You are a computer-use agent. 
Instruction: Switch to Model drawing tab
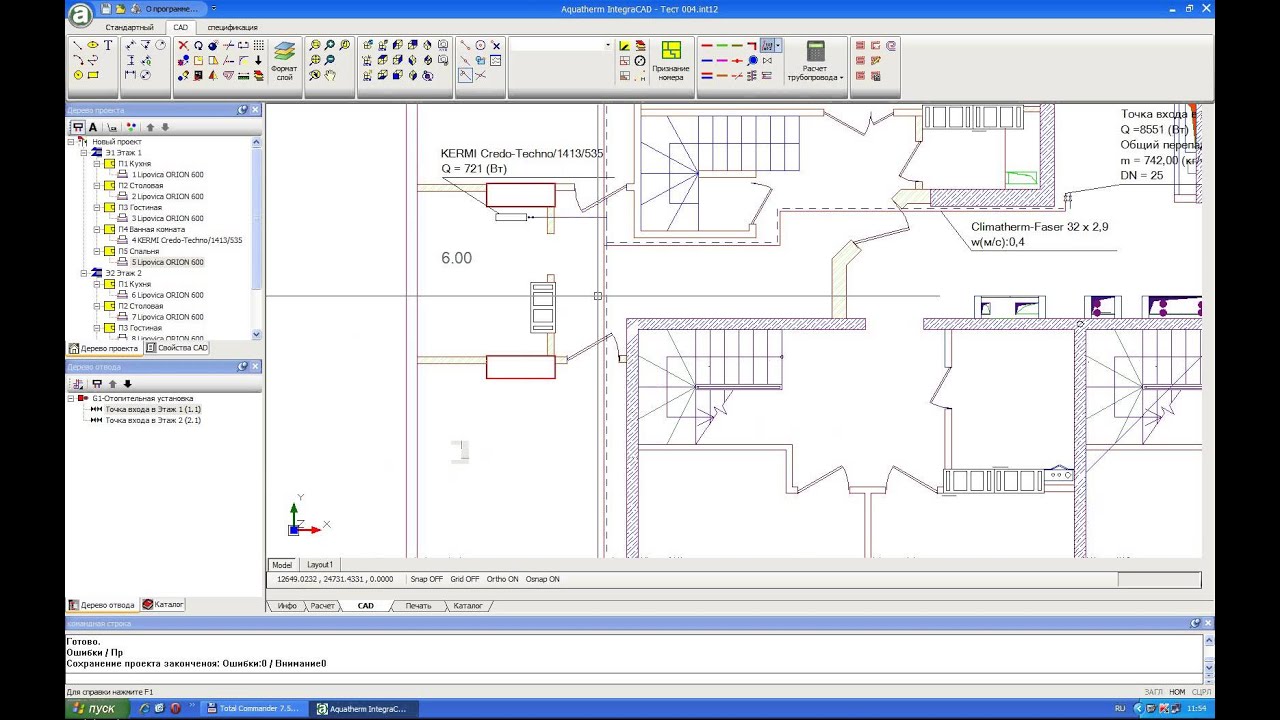[x=282, y=565]
